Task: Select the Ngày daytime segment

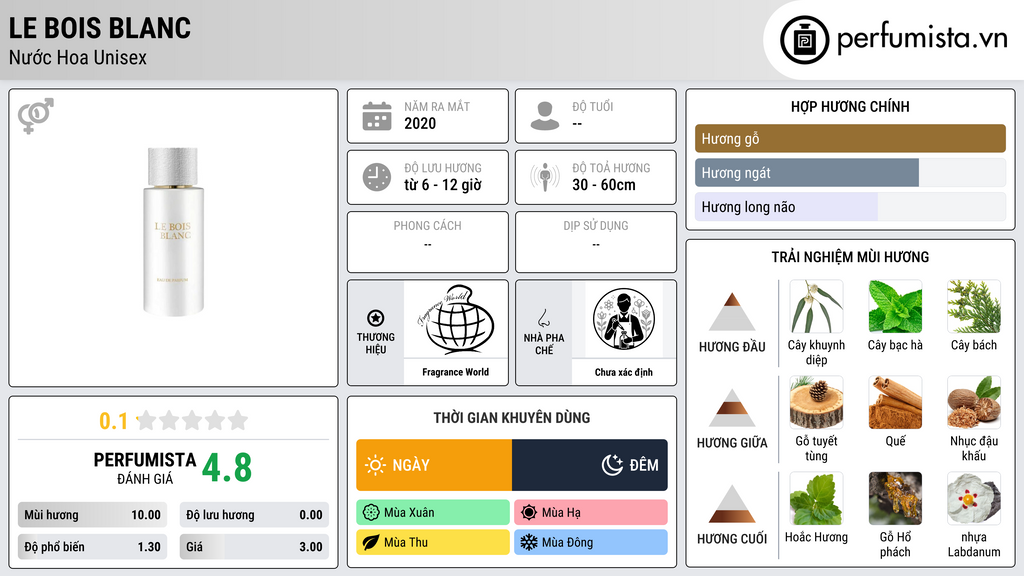Action: tap(434, 465)
